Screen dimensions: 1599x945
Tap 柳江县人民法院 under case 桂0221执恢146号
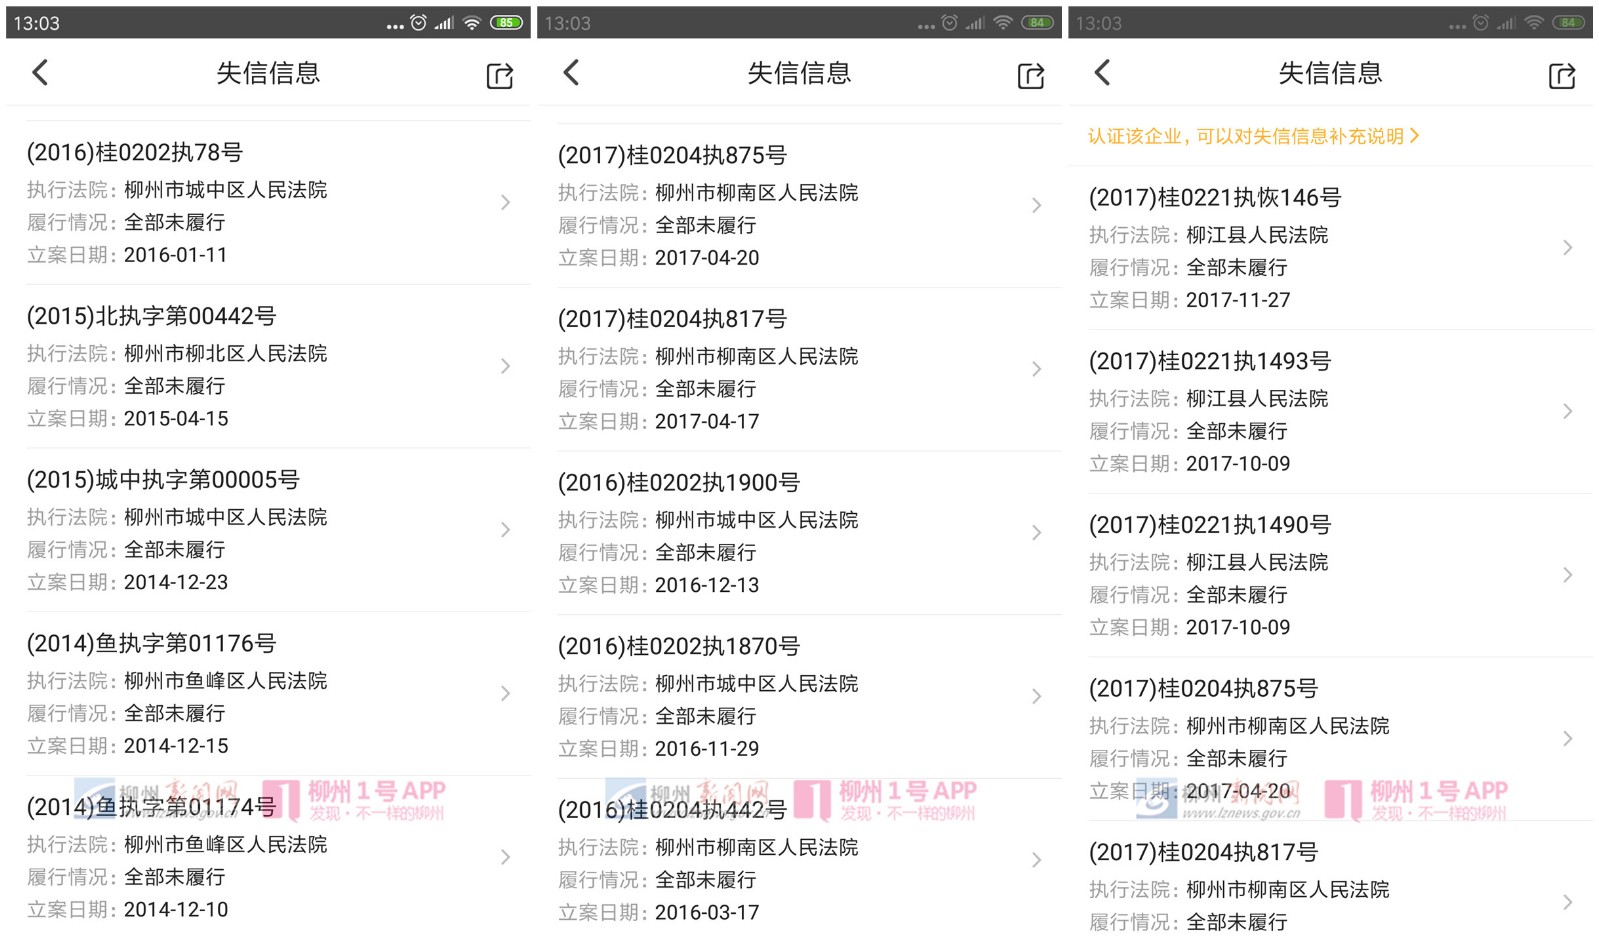1257,235
